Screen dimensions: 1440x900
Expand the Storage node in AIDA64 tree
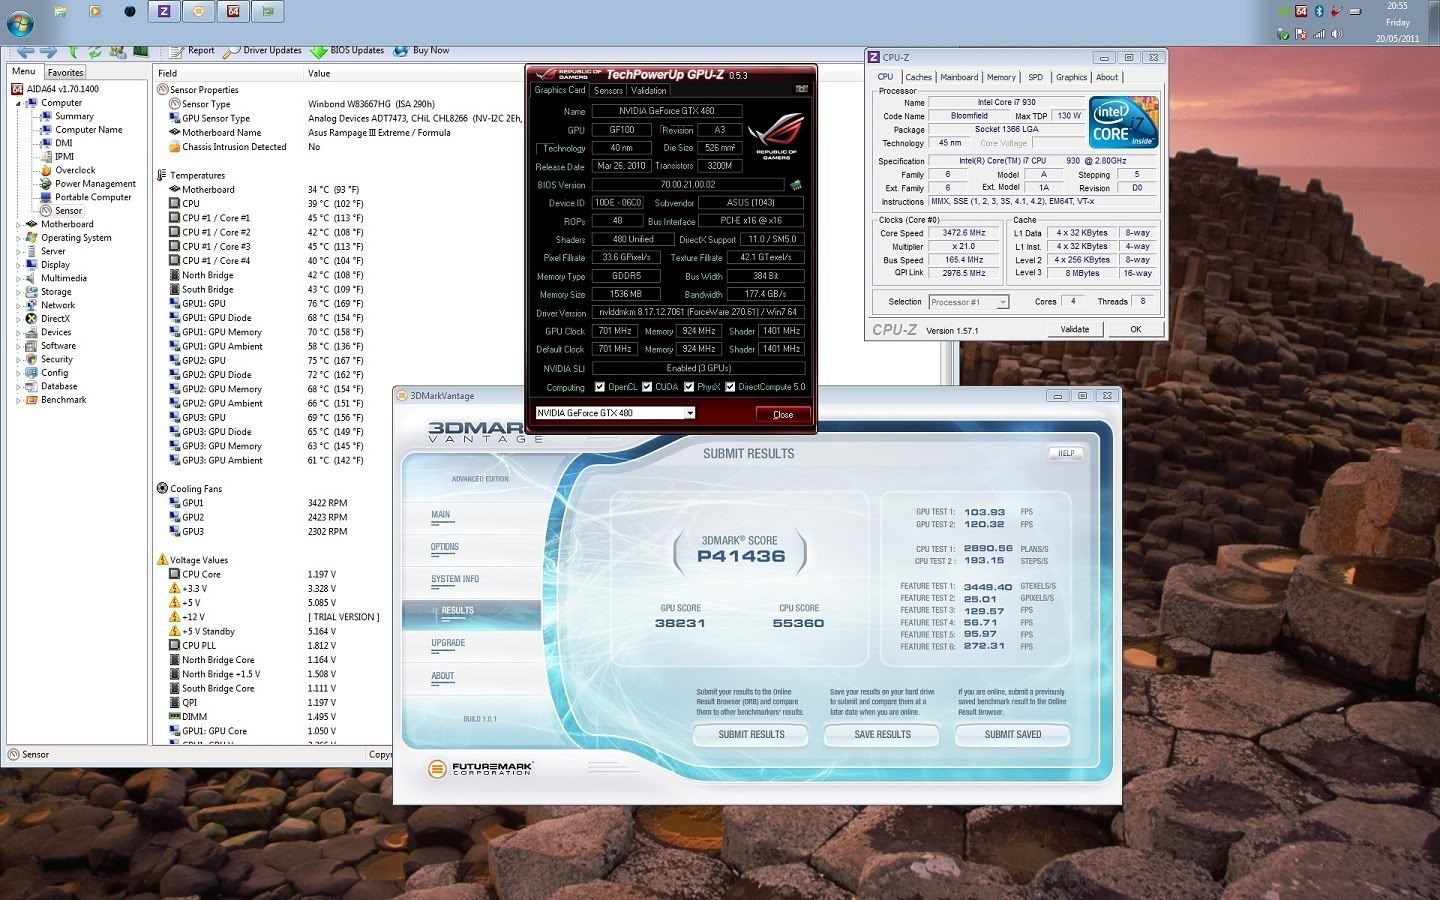19,292
